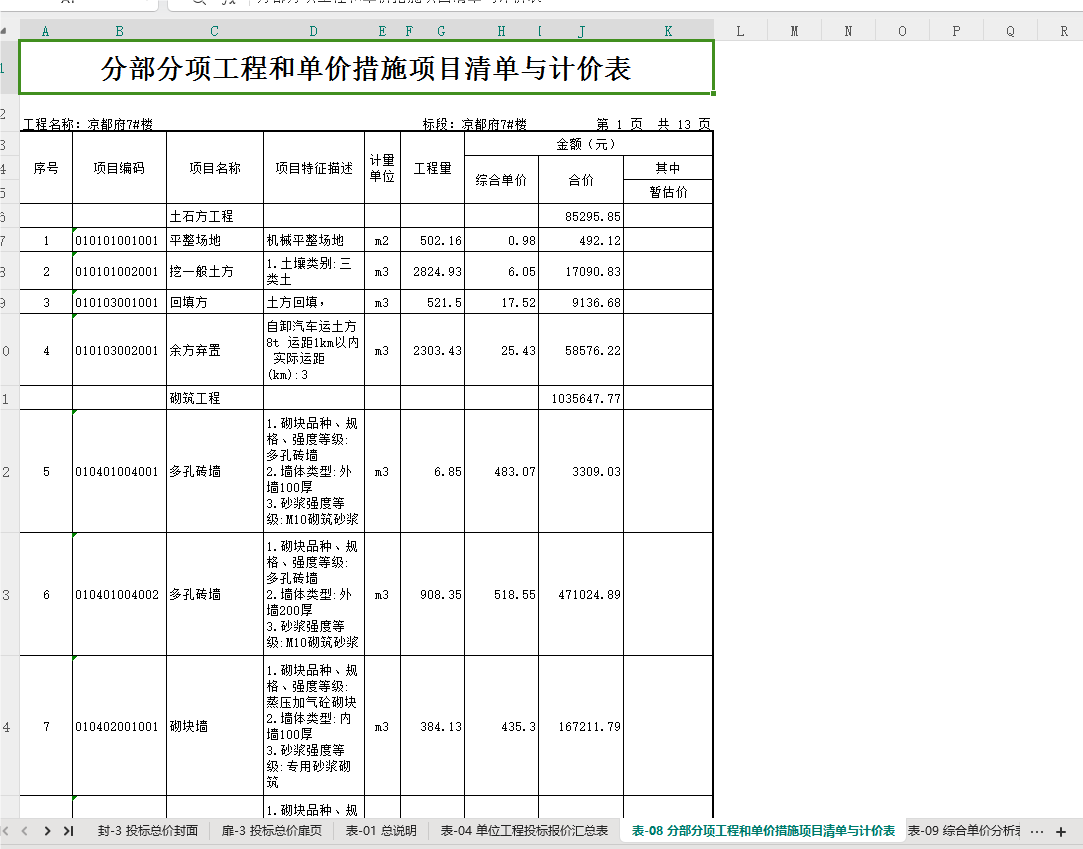
Task: Jump to the last sheet with navigation arrow
Action: click(x=68, y=831)
